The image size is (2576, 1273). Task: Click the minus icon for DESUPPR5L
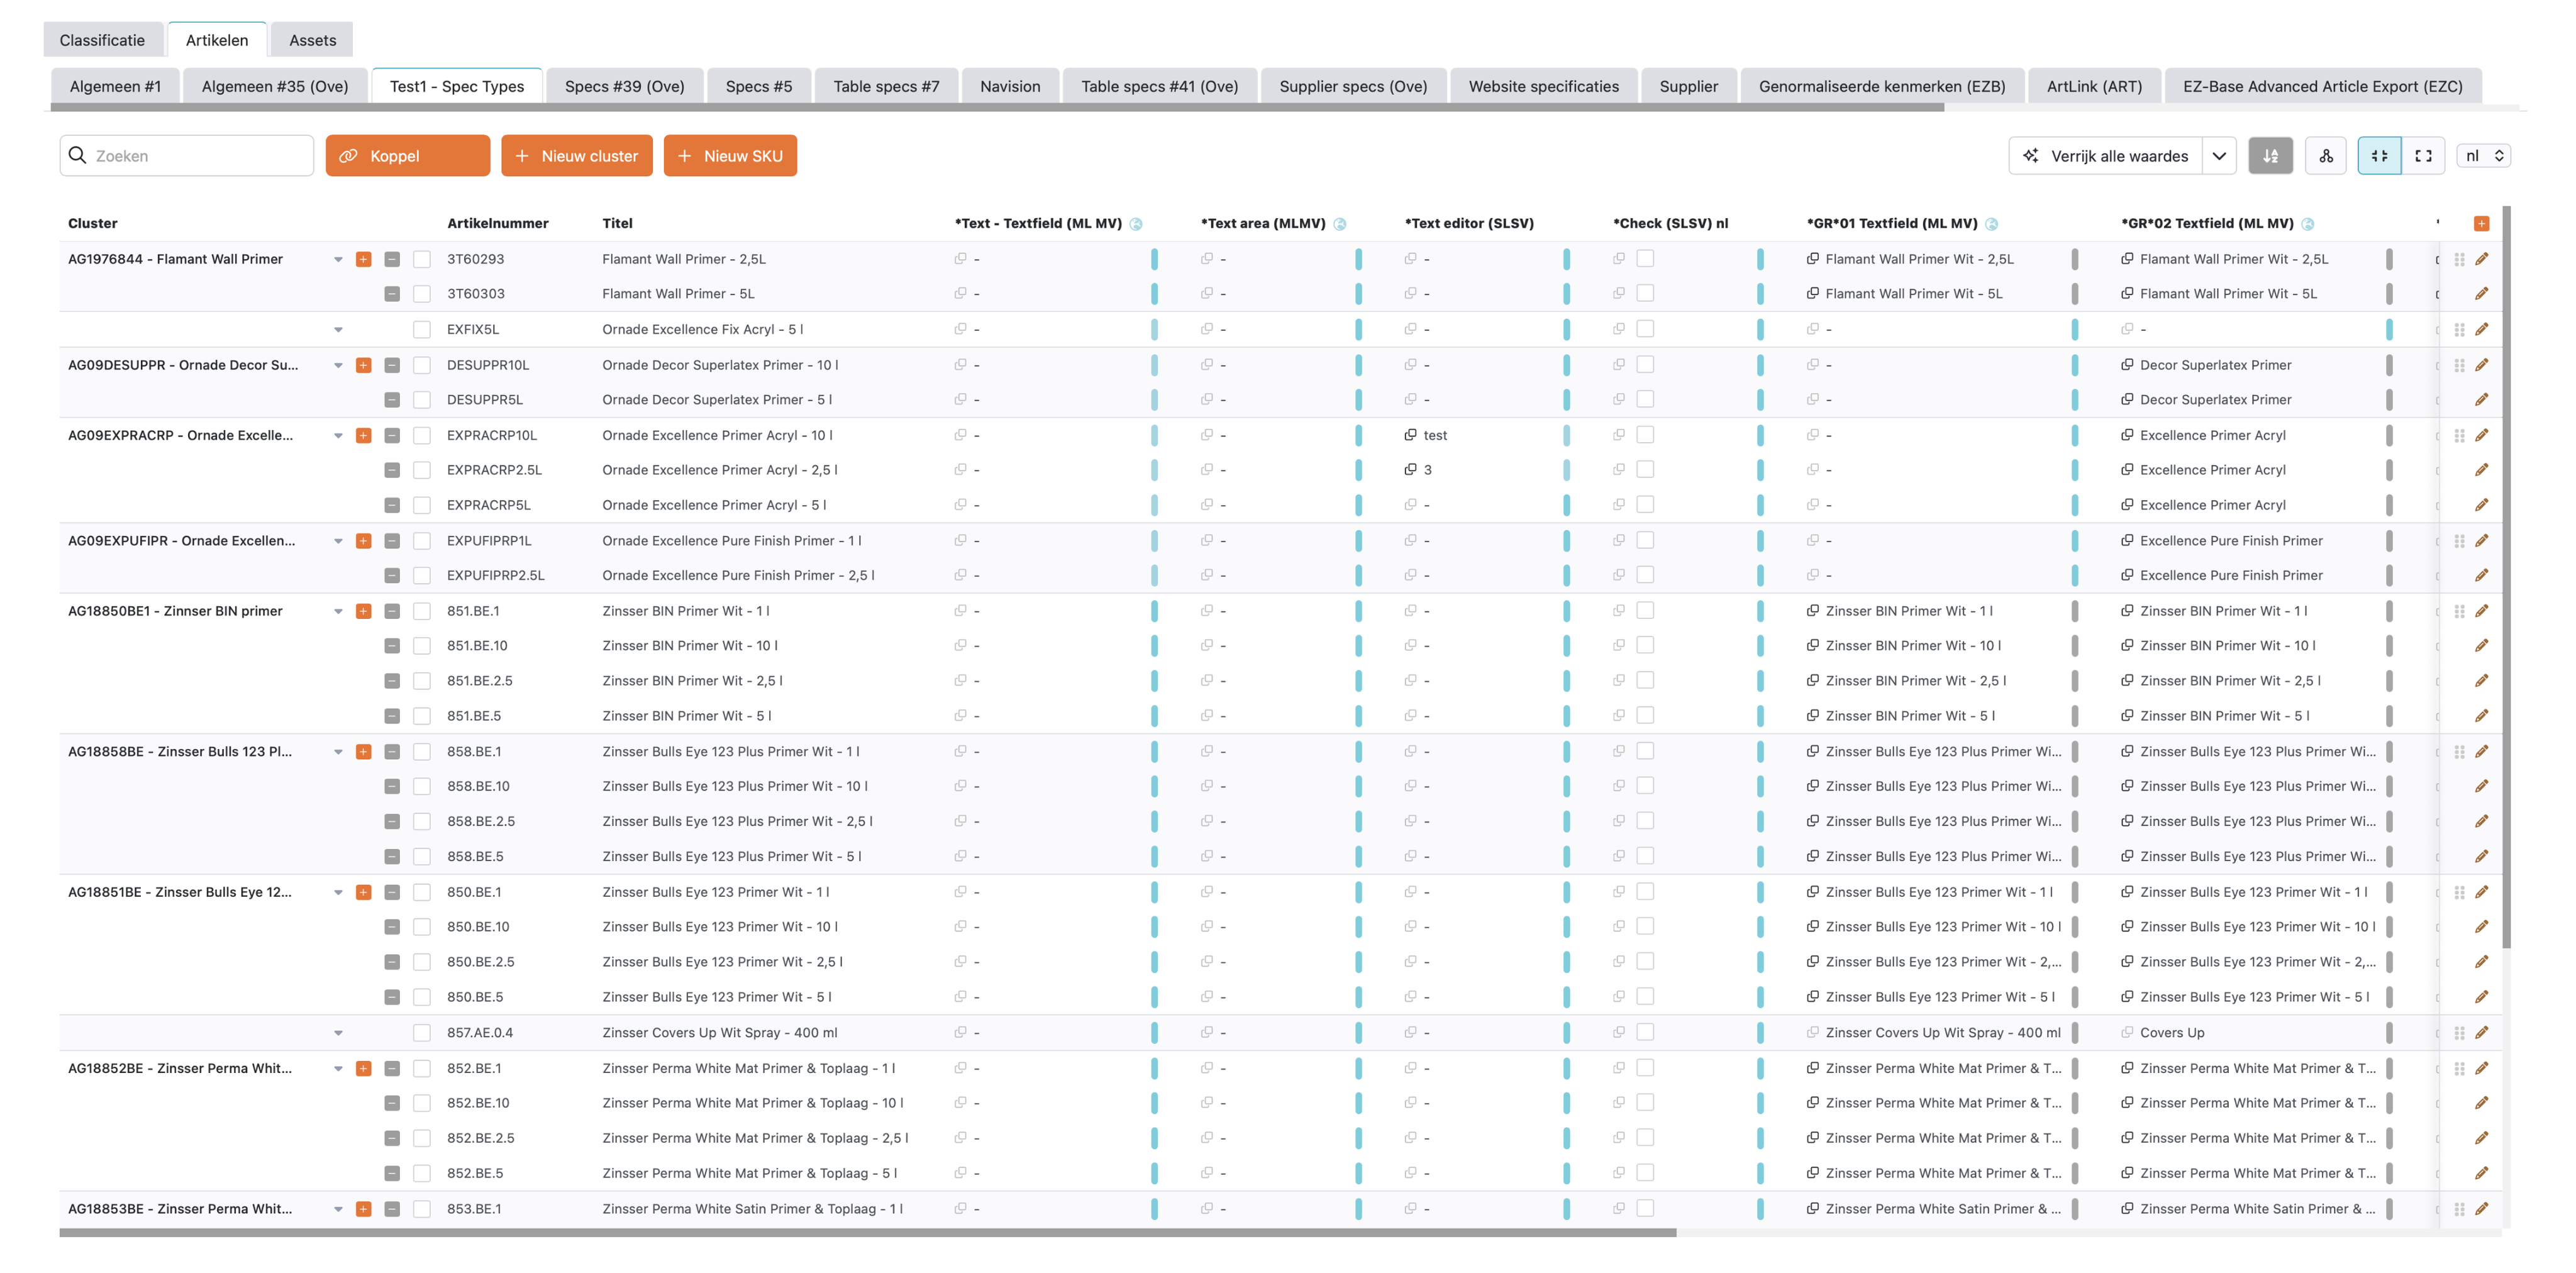pyautogui.click(x=392, y=400)
